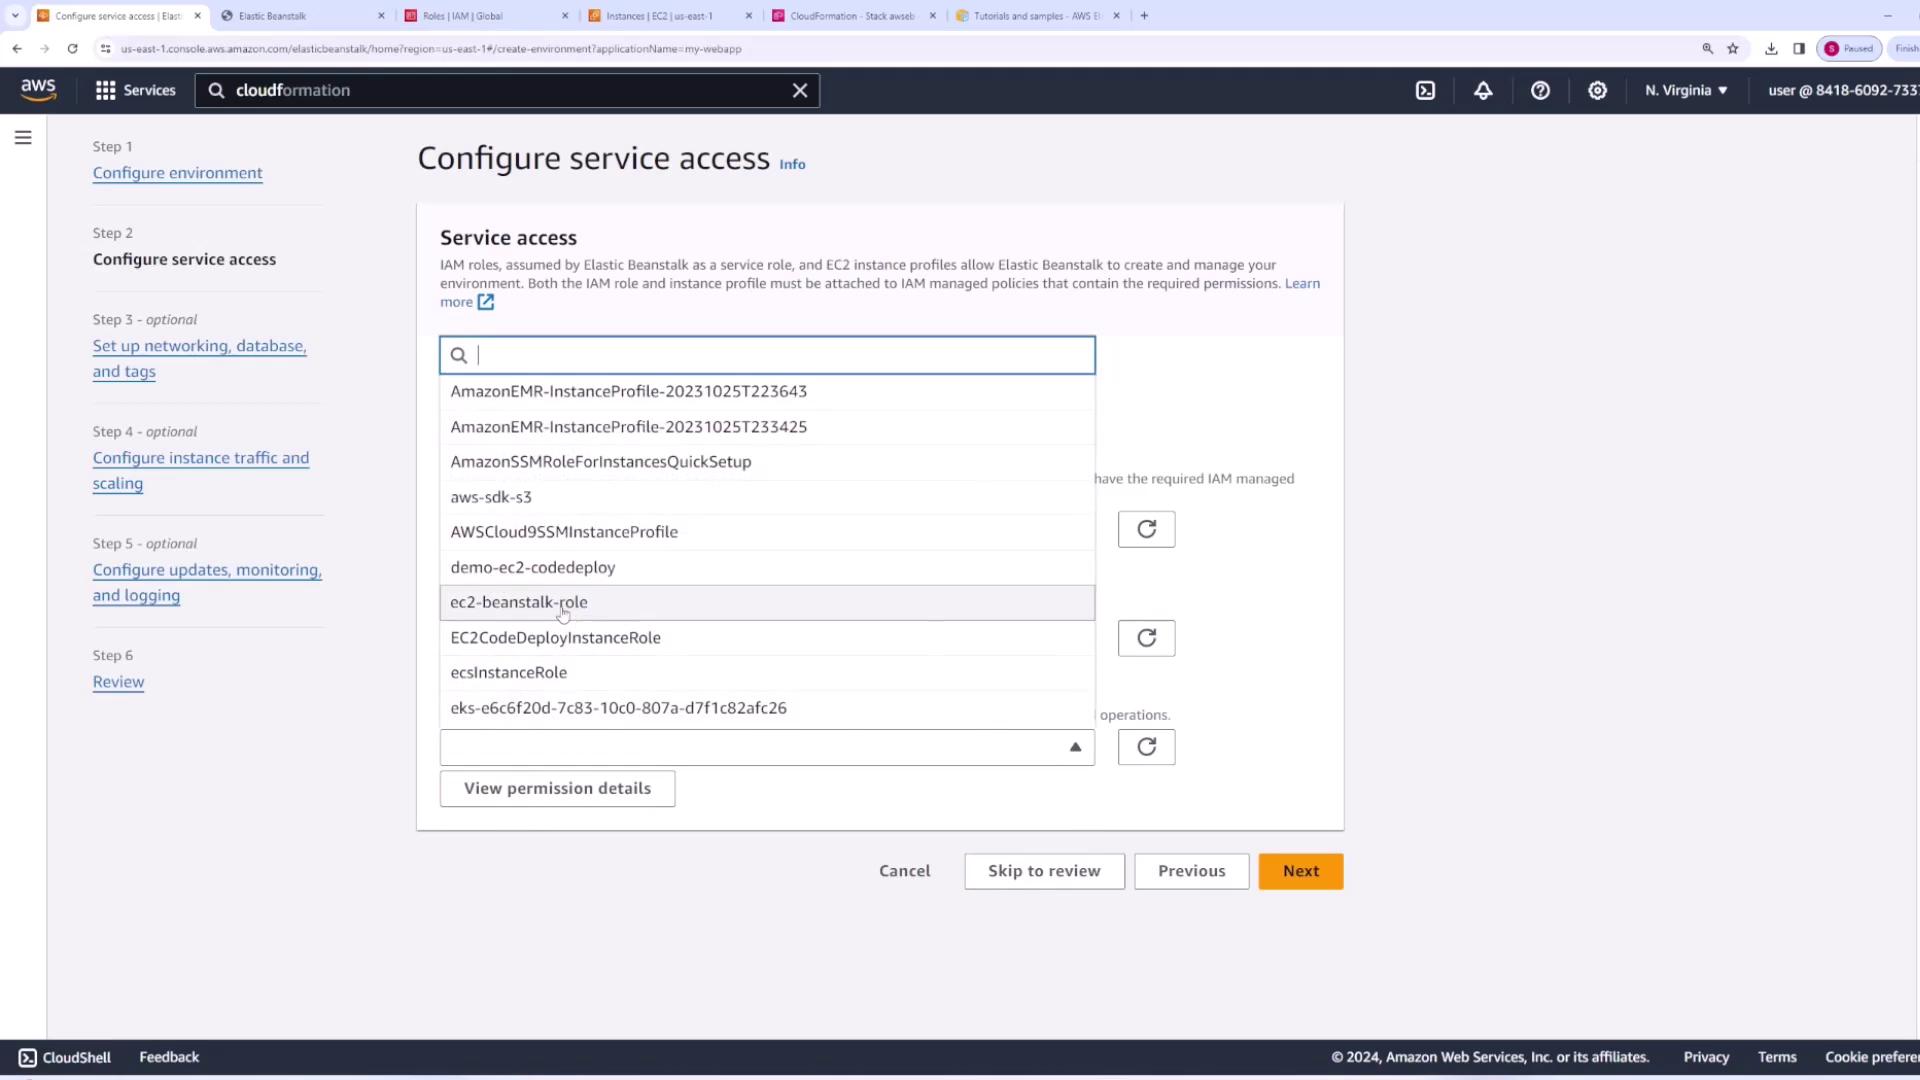Open the Configure environment step link
Screen dimensions: 1920x1080
coord(178,173)
